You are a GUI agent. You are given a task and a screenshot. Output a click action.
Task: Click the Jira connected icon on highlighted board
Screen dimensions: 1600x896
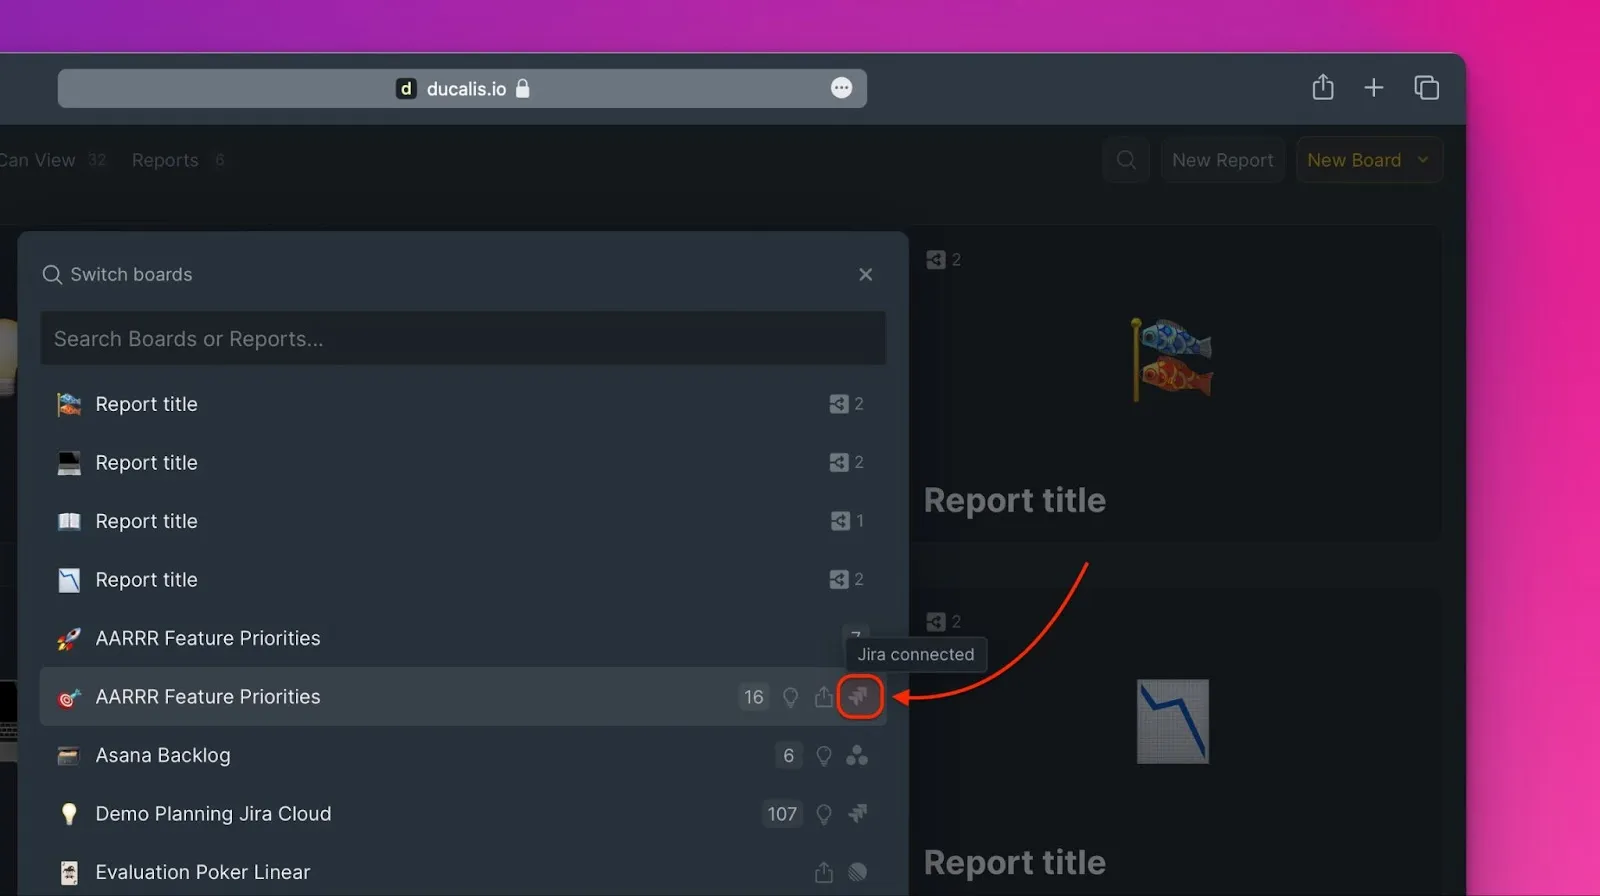click(859, 697)
